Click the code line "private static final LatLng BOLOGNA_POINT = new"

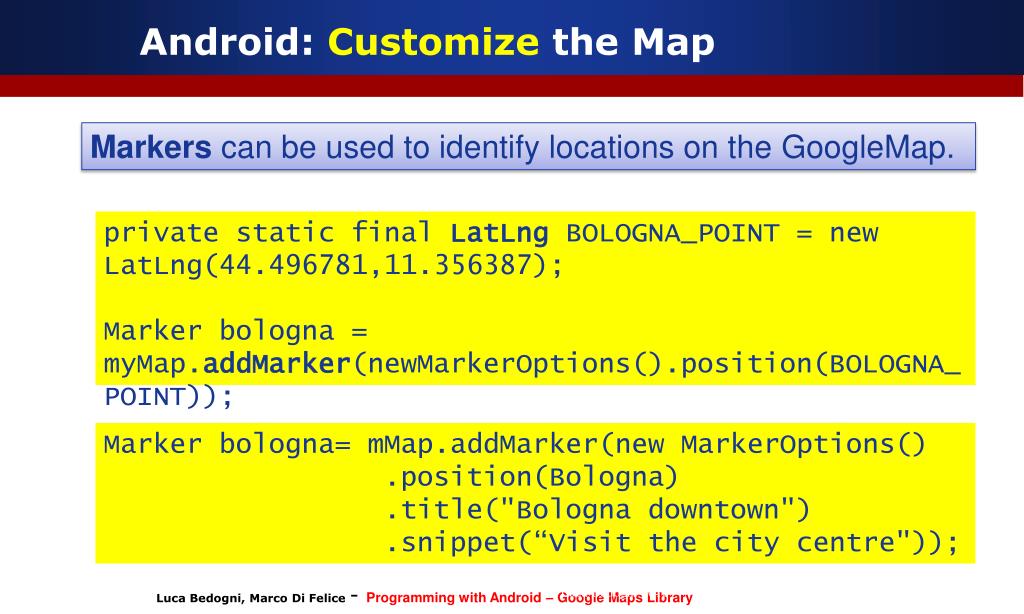(491, 233)
